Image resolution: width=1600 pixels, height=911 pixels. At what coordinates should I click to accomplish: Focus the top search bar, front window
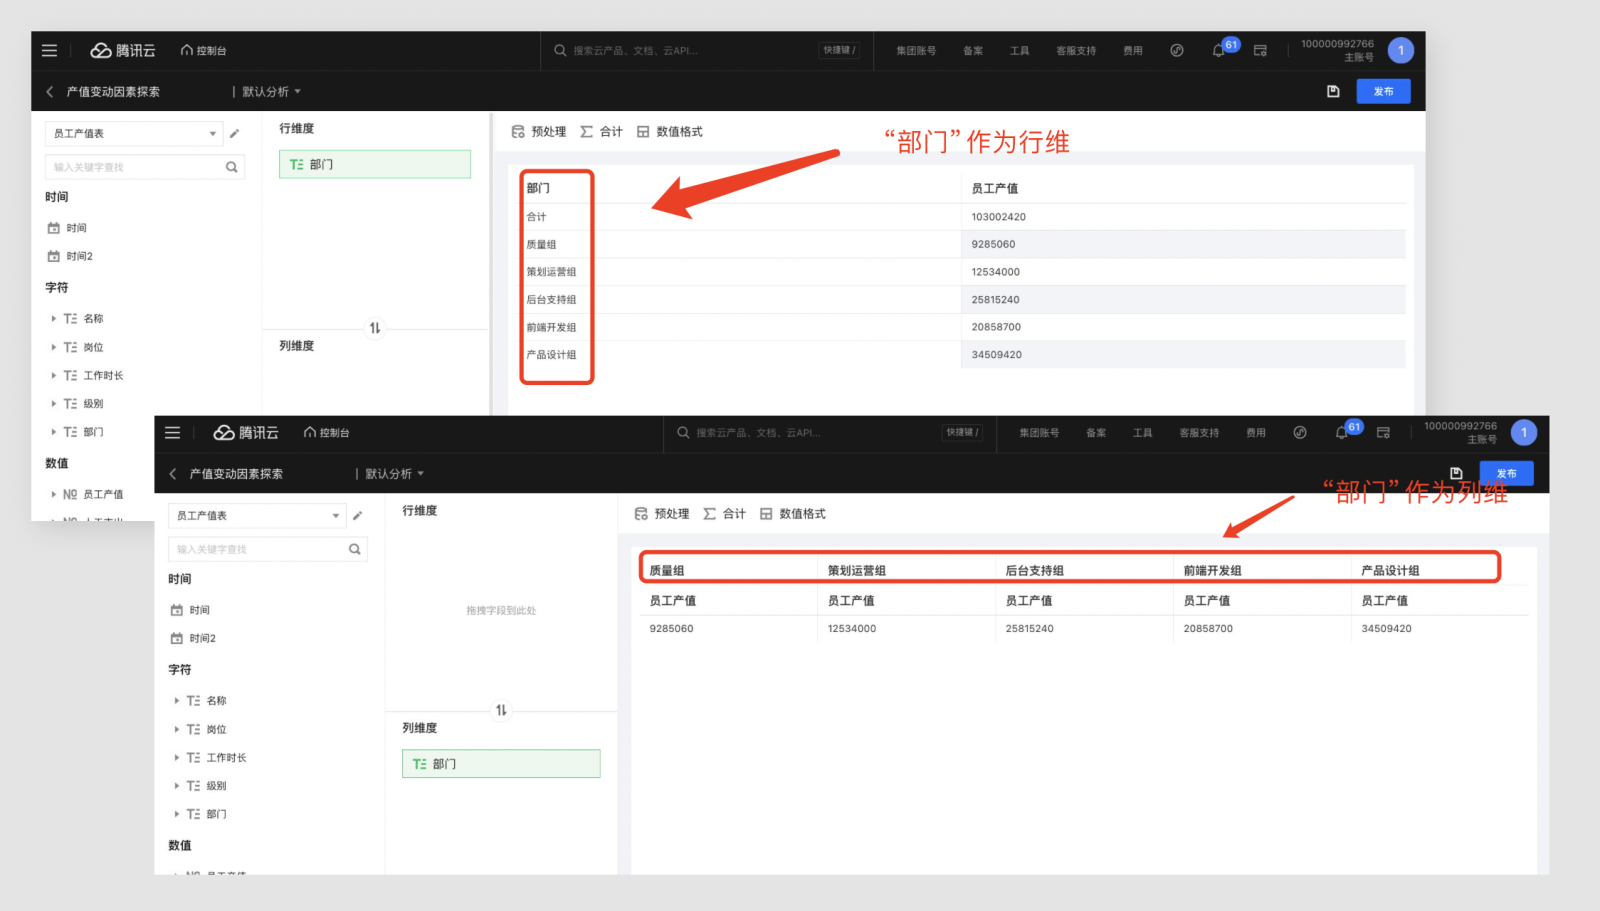coord(829,433)
